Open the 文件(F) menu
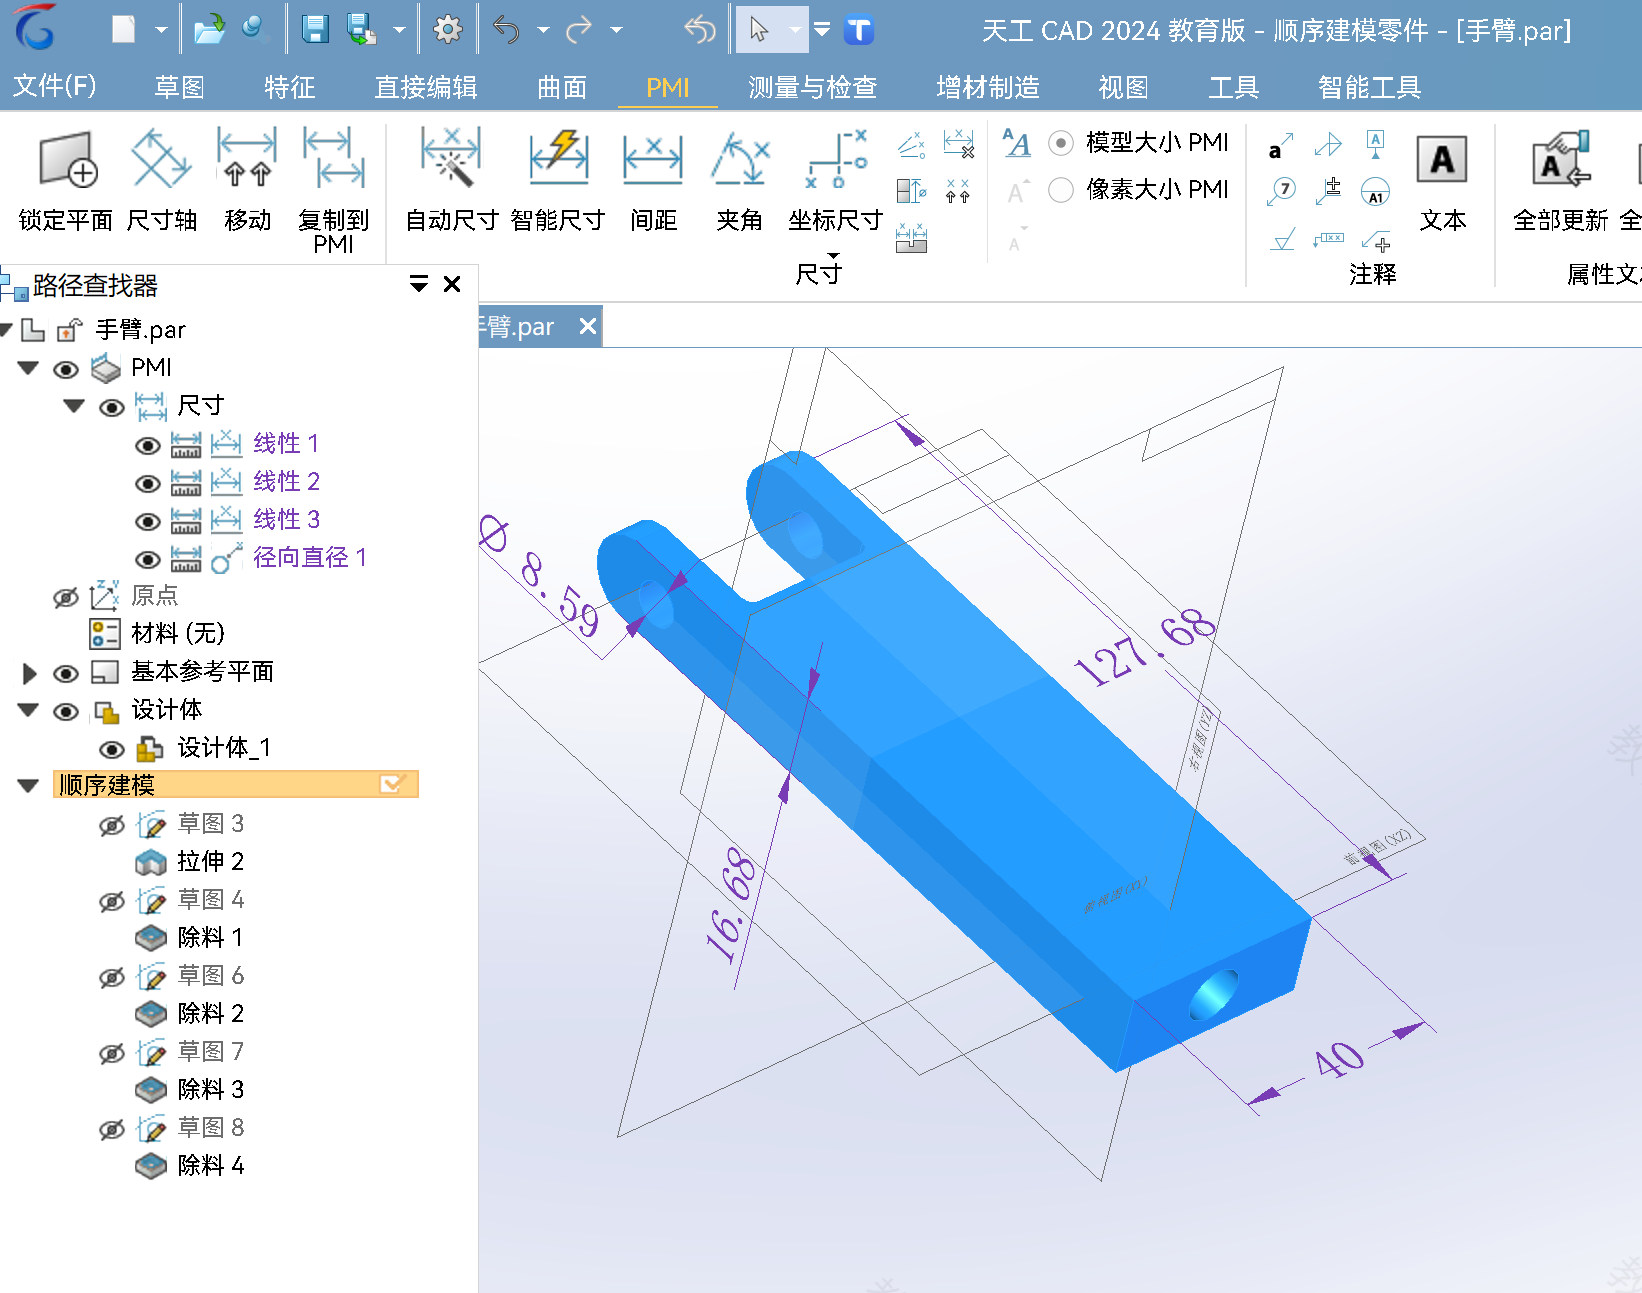The height and width of the screenshot is (1293, 1642). [54, 86]
